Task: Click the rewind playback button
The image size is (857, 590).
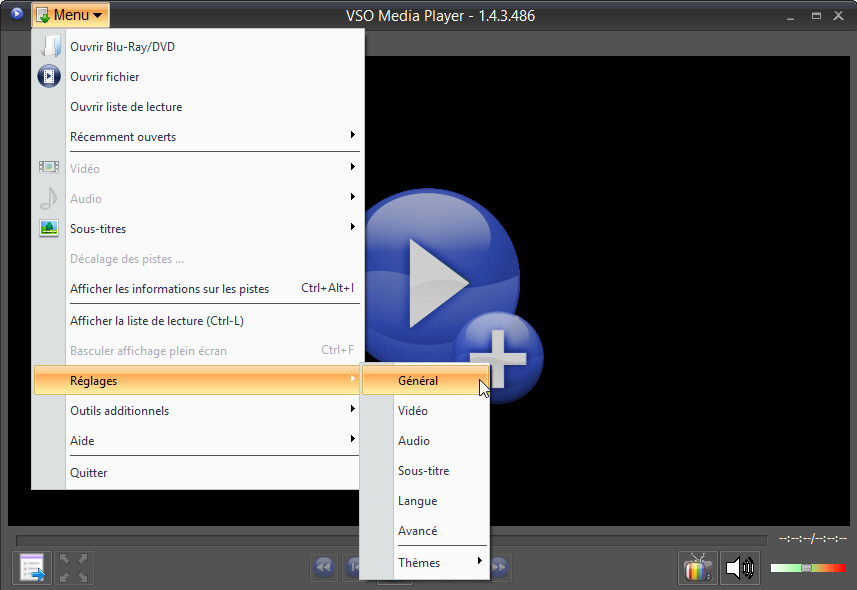Action: [324, 567]
